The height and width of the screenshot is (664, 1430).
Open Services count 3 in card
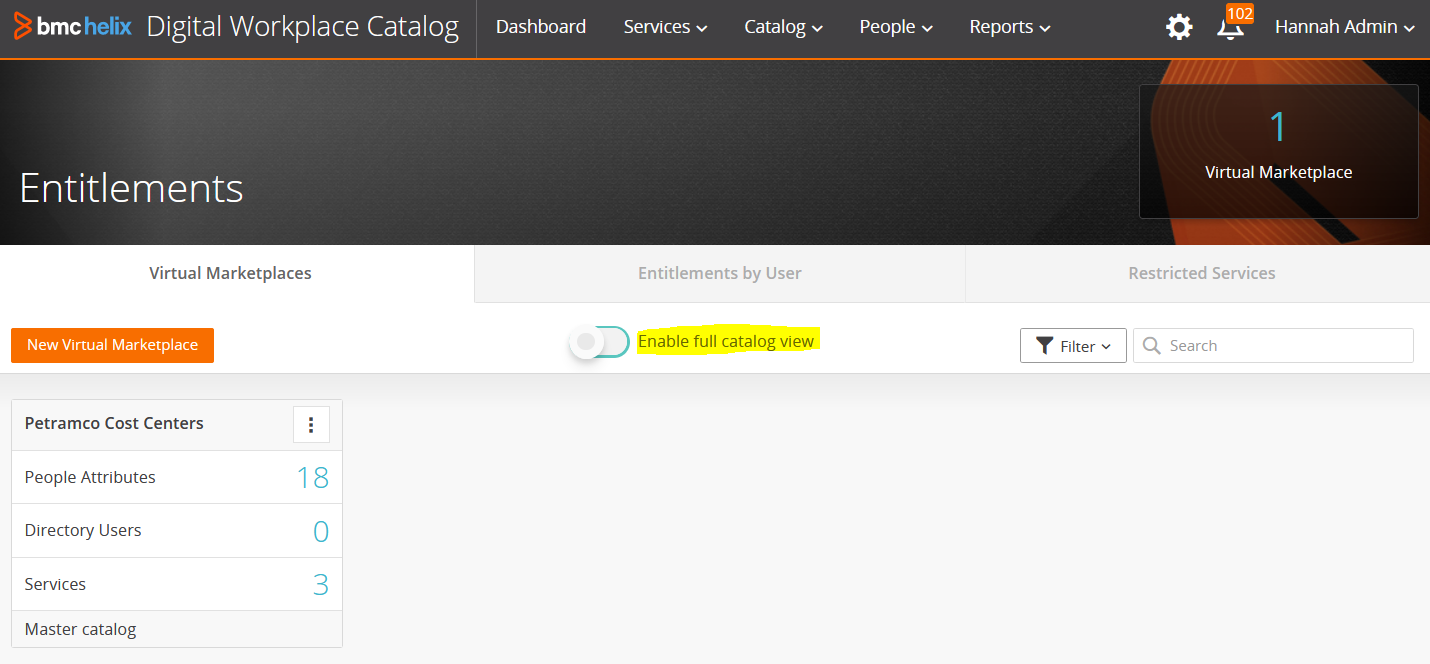[x=320, y=585]
